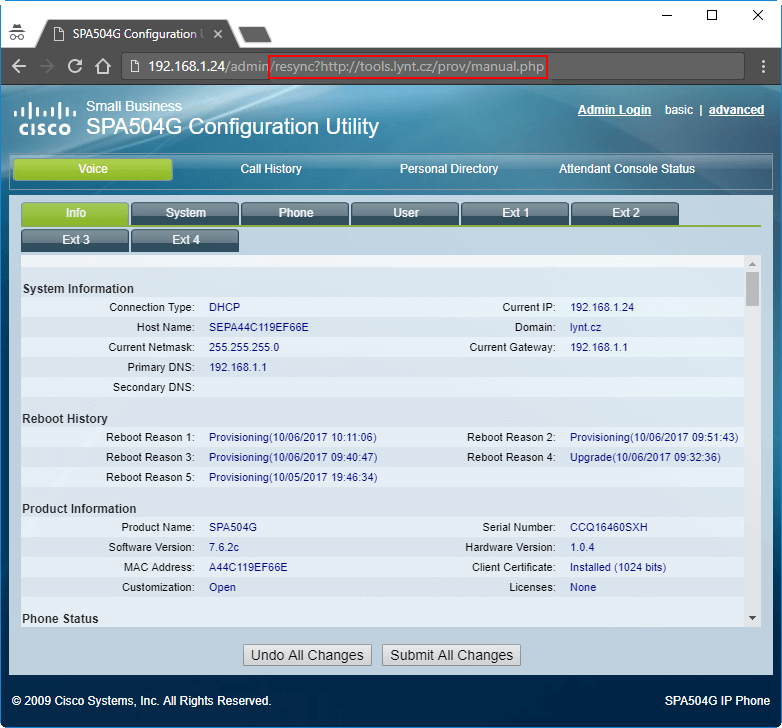Click Reboot Reason 1 Provisioning value
The image size is (782, 728).
tap(292, 437)
